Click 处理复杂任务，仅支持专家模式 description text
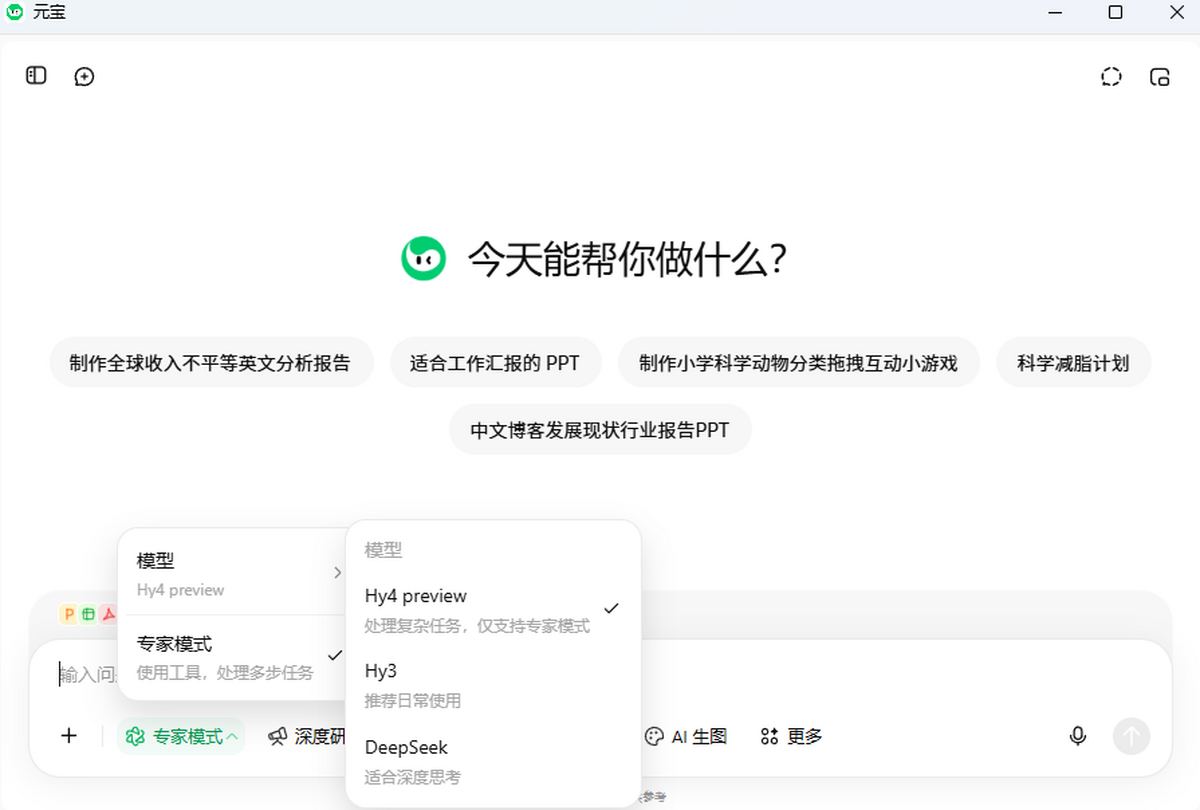The width and height of the screenshot is (1200, 810). (477, 626)
